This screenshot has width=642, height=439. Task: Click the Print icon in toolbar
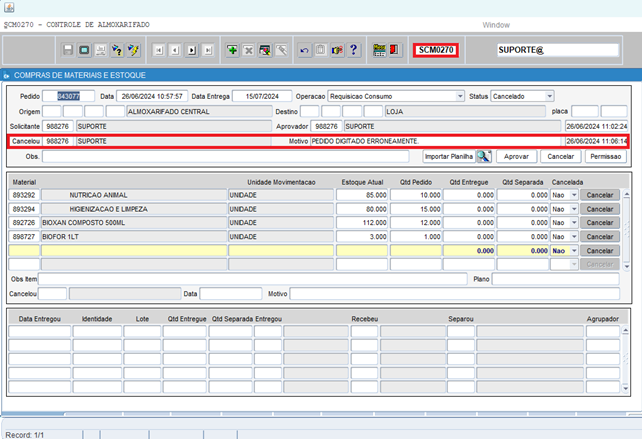[101, 50]
